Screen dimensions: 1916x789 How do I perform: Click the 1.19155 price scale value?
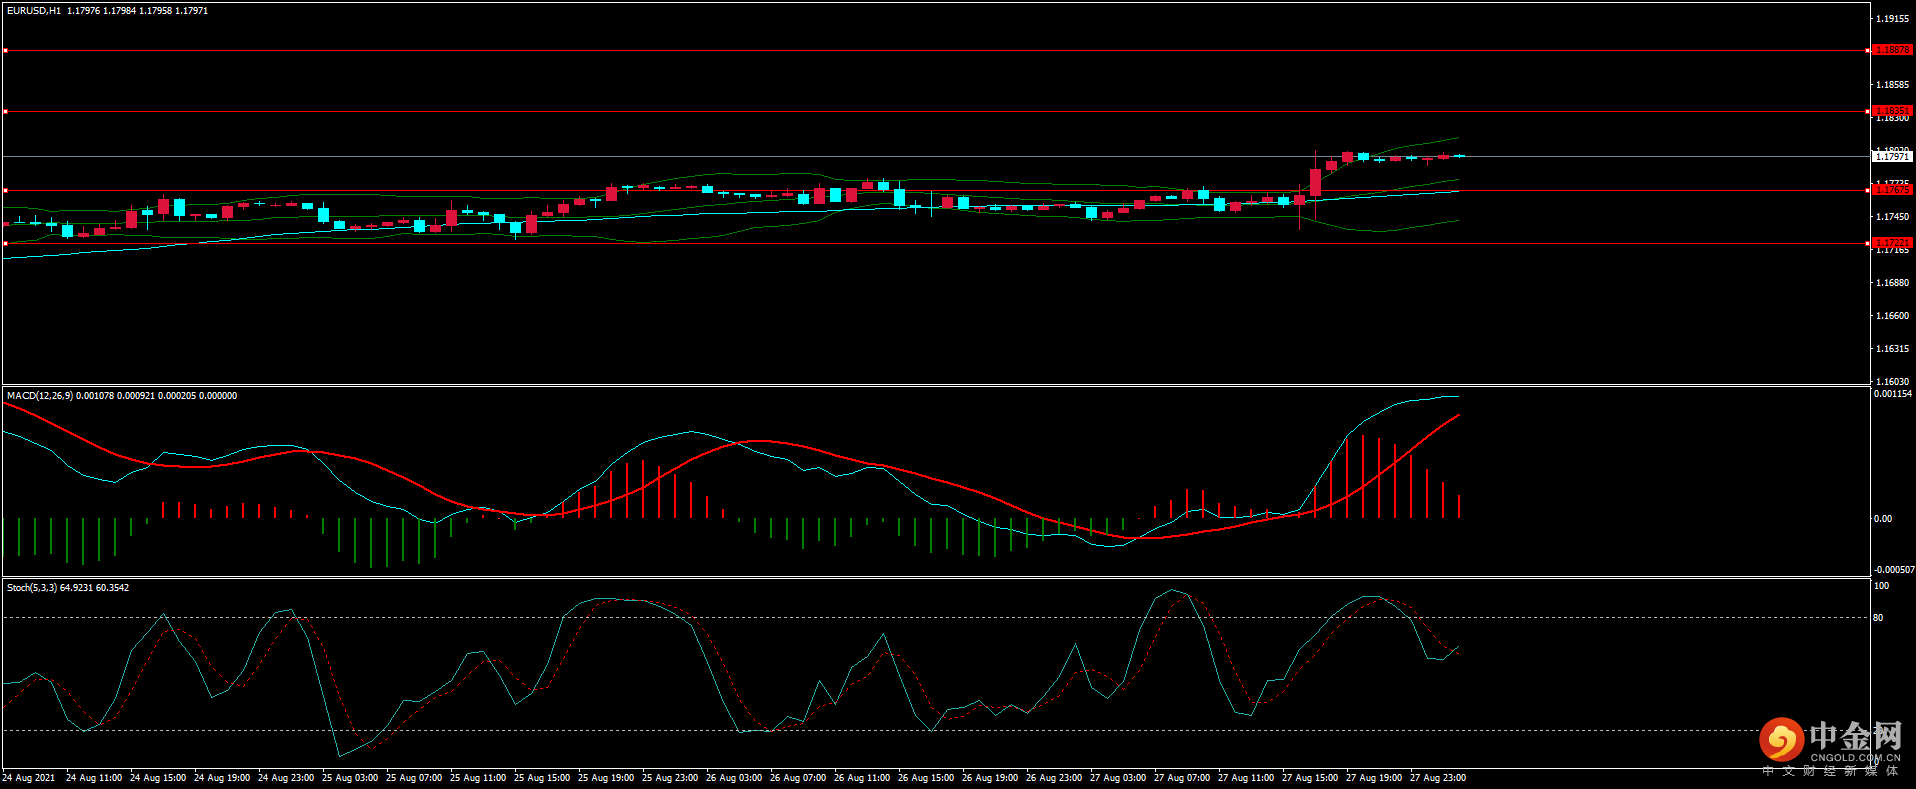point(1892,19)
